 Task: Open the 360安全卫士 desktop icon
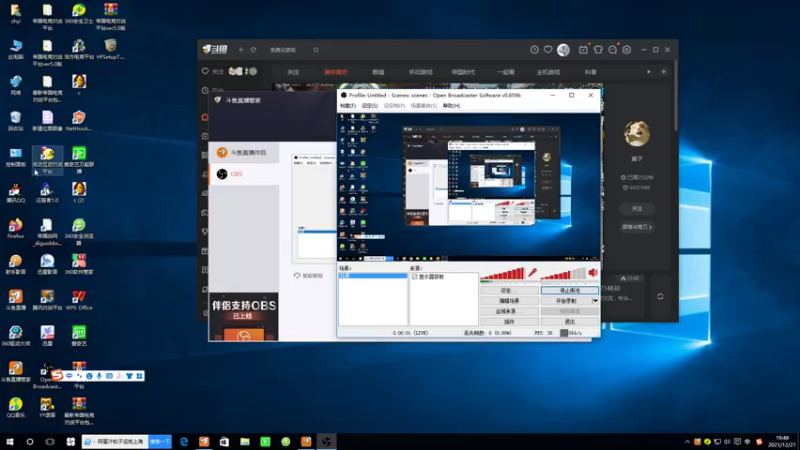79,14
